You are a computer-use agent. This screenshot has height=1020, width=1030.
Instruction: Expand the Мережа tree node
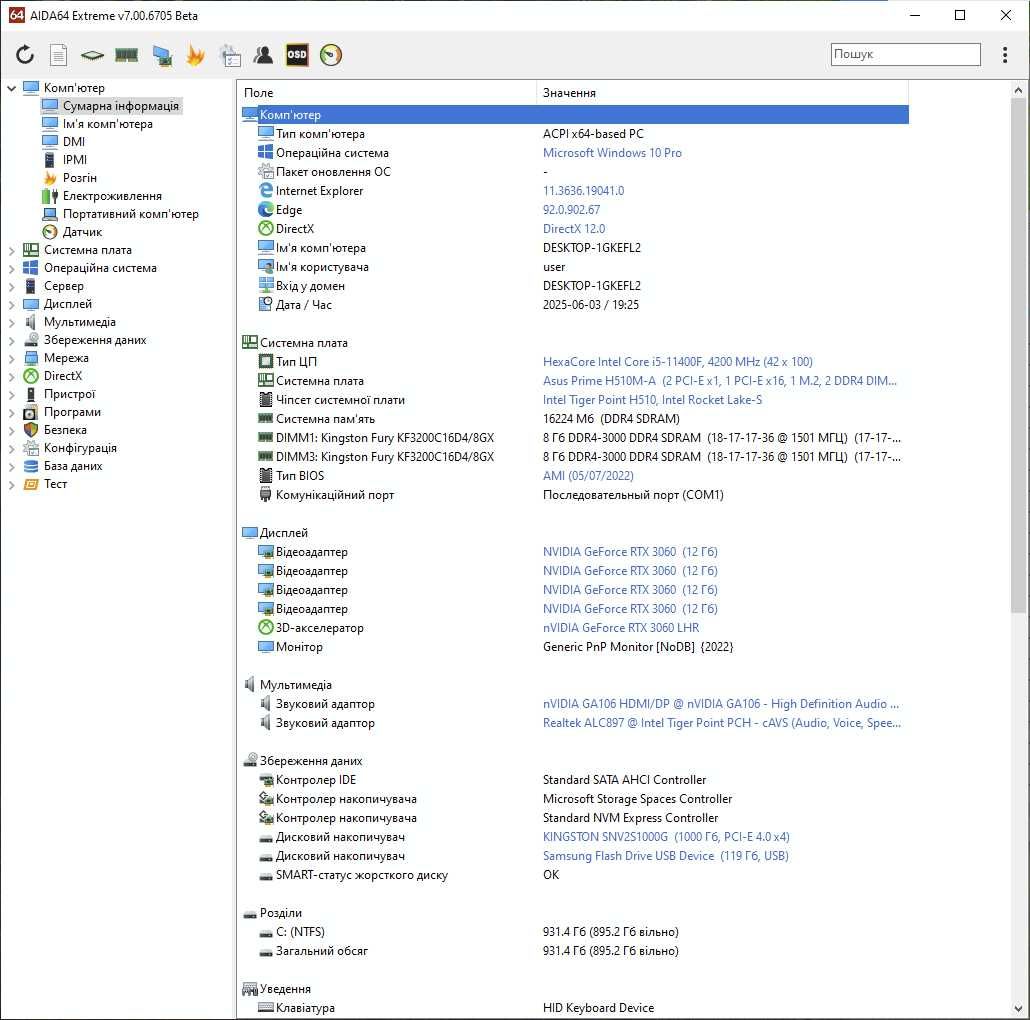pos(11,359)
